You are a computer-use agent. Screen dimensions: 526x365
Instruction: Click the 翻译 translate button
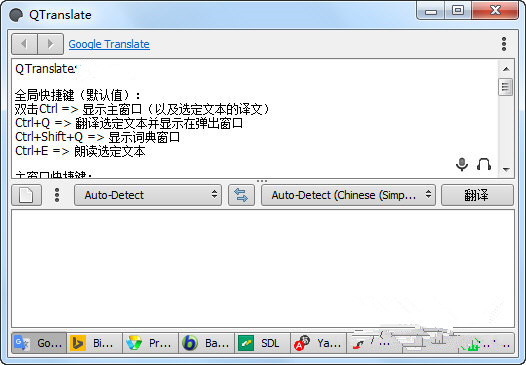[477, 195]
